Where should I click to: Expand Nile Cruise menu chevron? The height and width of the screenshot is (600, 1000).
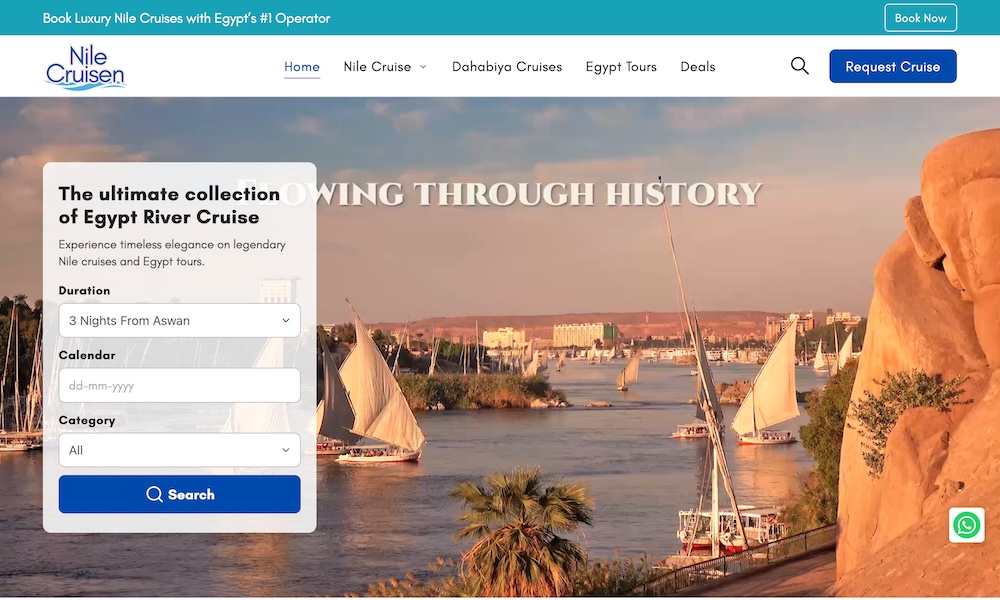423,66
